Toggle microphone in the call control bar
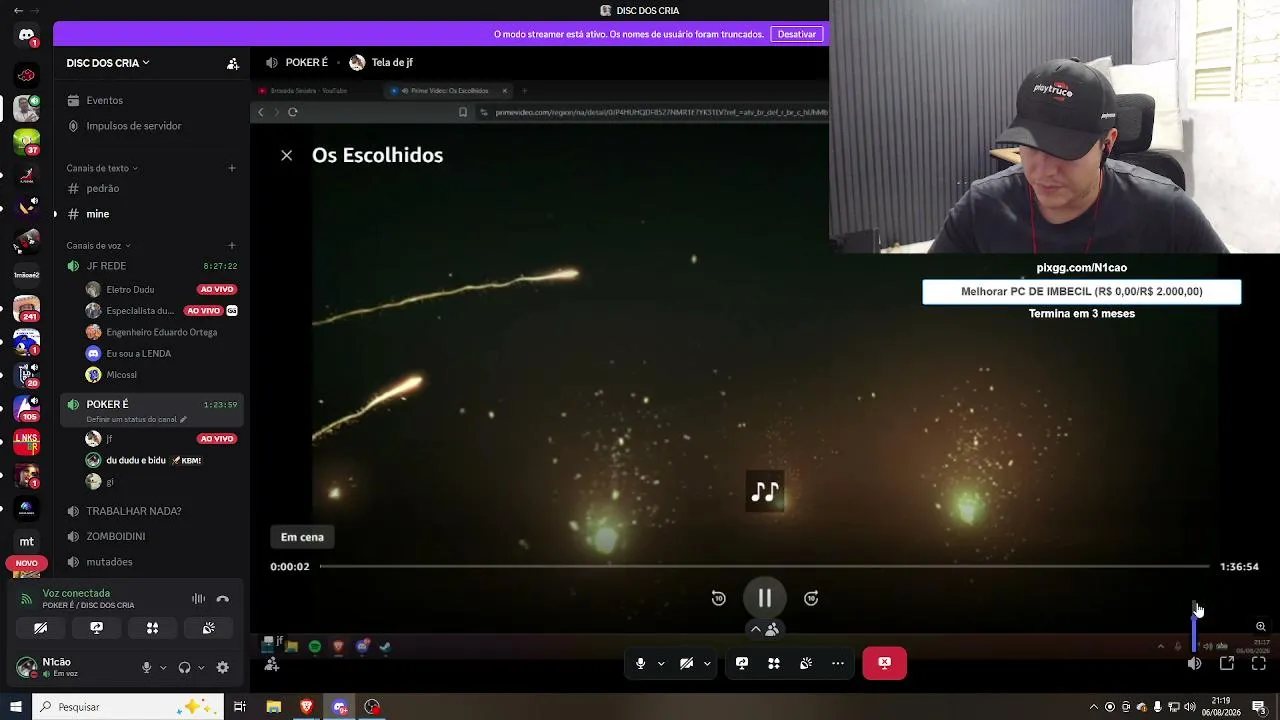 click(x=641, y=663)
